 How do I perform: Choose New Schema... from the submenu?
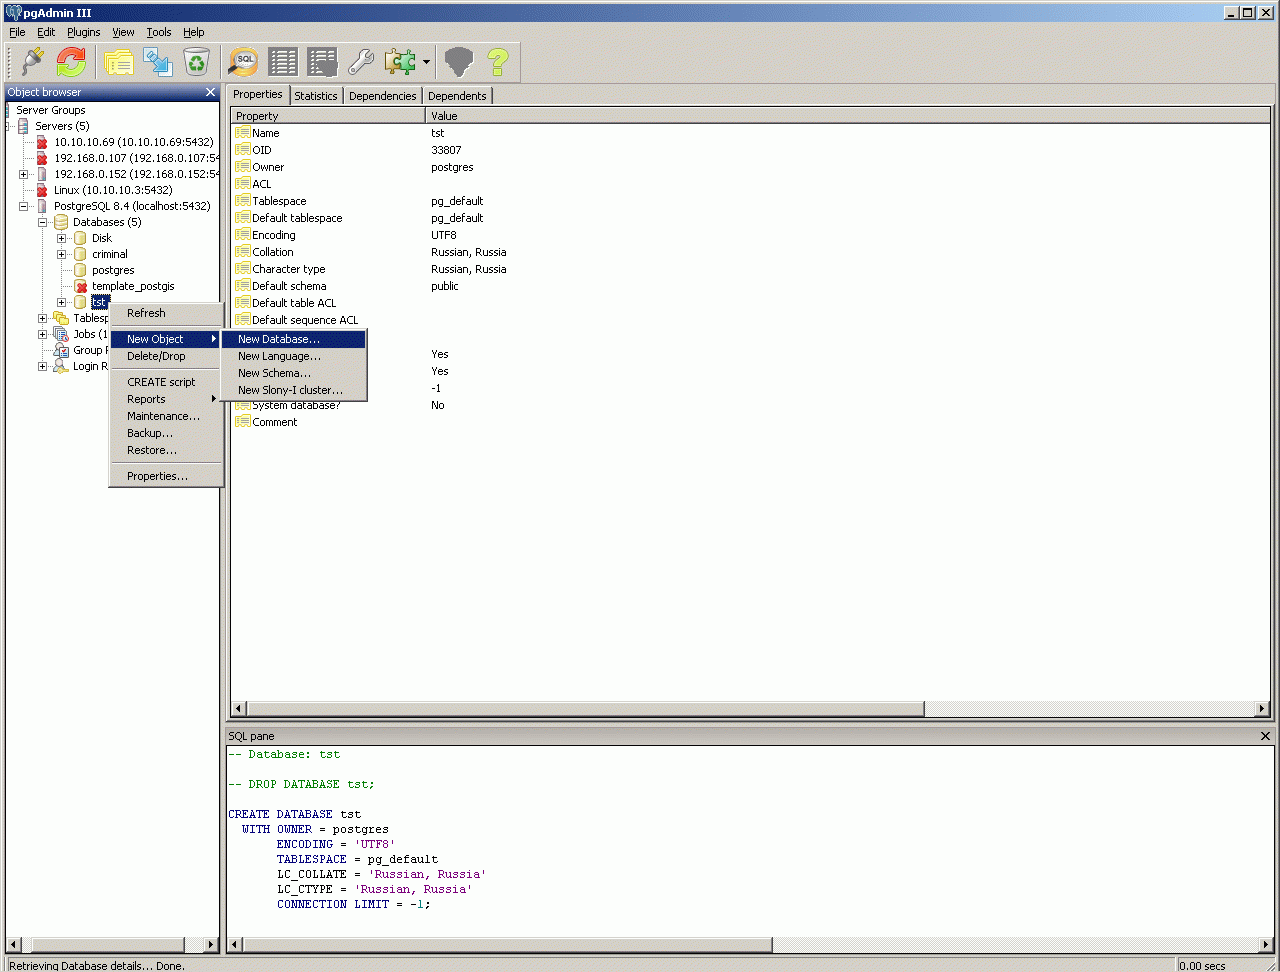(294, 373)
